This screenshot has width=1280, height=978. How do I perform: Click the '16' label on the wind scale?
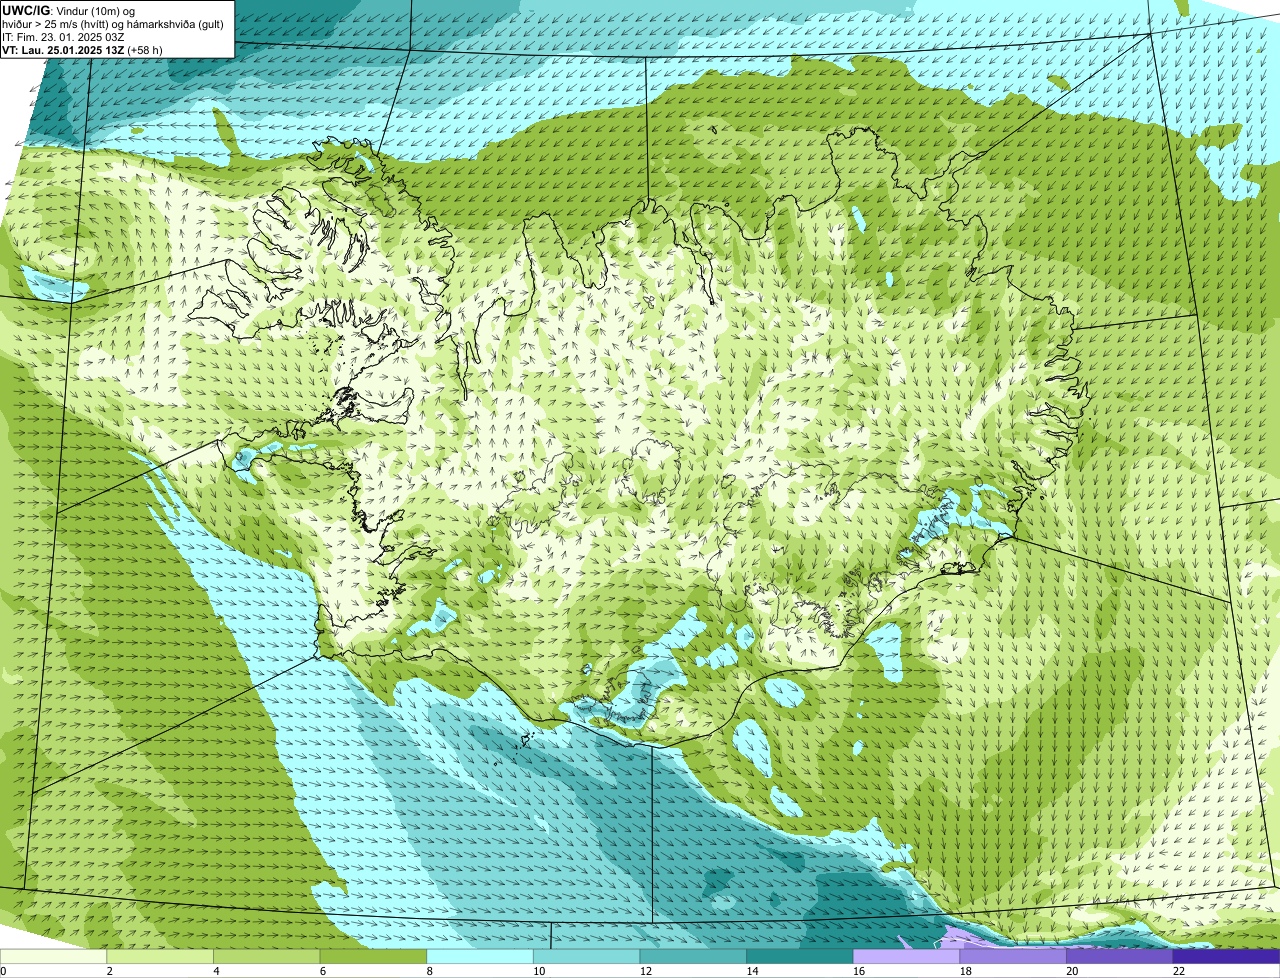pyautogui.click(x=859, y=971)
